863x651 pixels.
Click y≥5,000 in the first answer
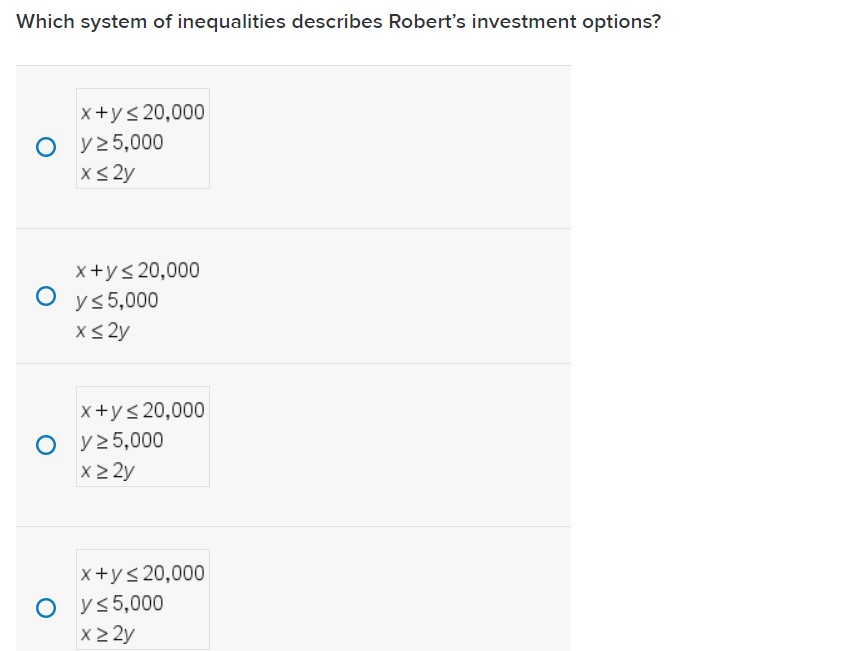pyautogui.click(x=121, y=142)
